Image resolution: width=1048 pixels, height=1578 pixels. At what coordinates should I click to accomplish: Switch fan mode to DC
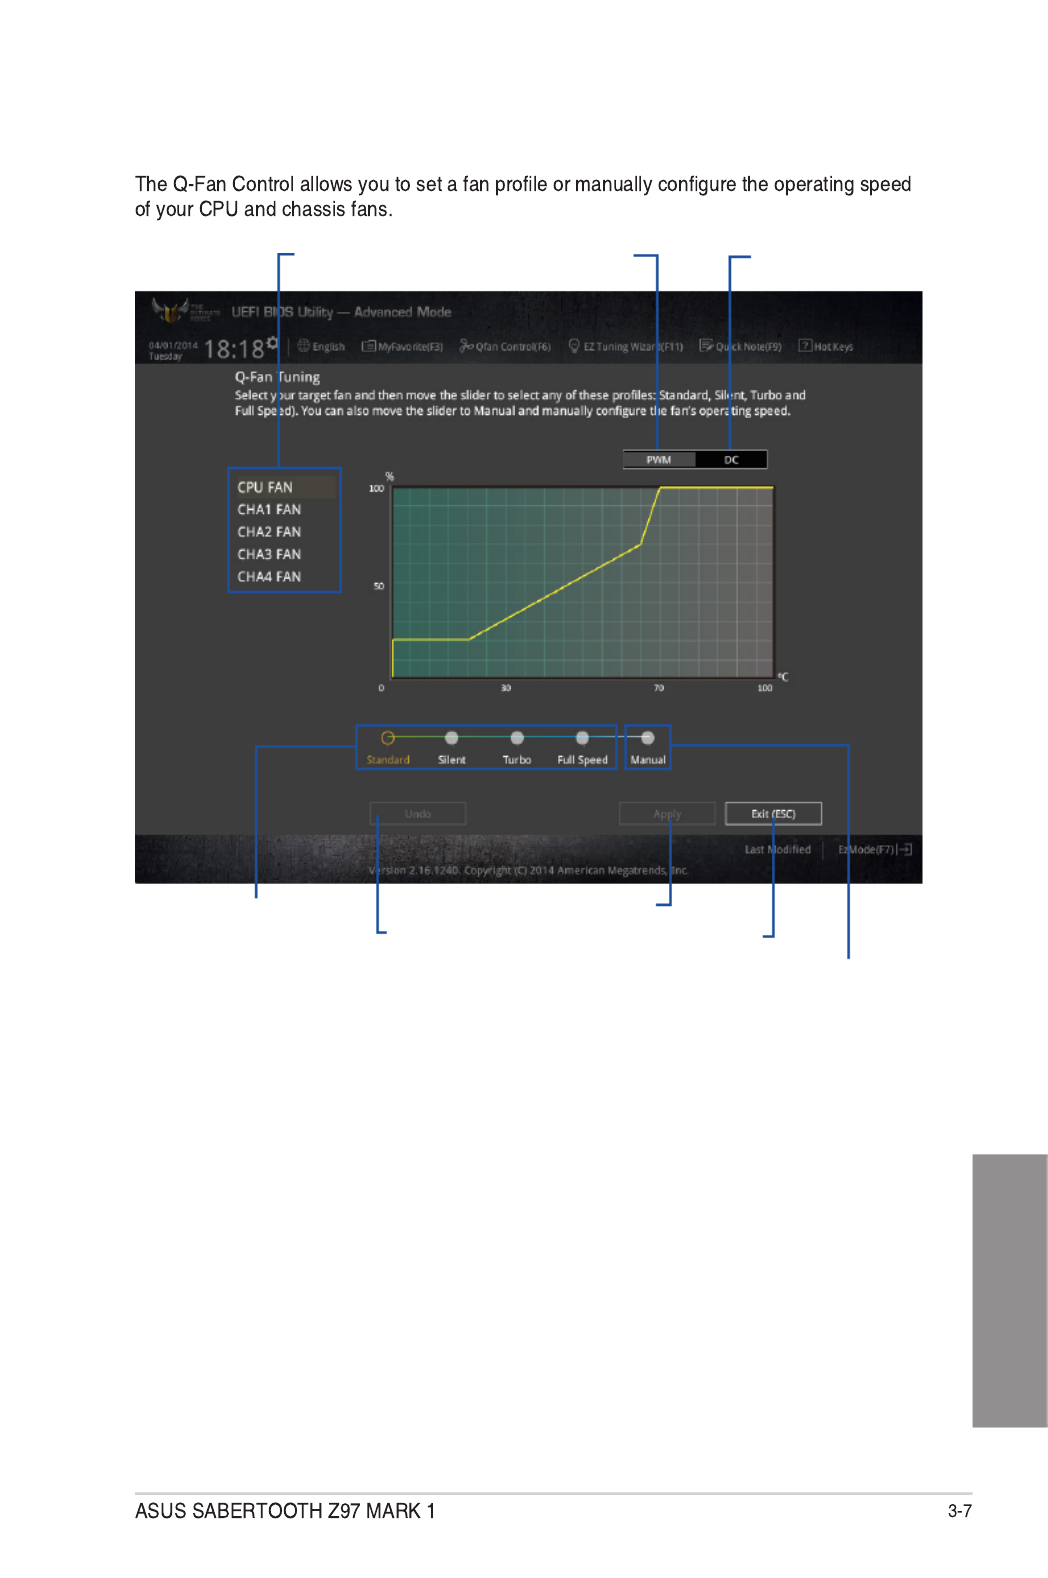pyautogui.click(x=731, y=460)
